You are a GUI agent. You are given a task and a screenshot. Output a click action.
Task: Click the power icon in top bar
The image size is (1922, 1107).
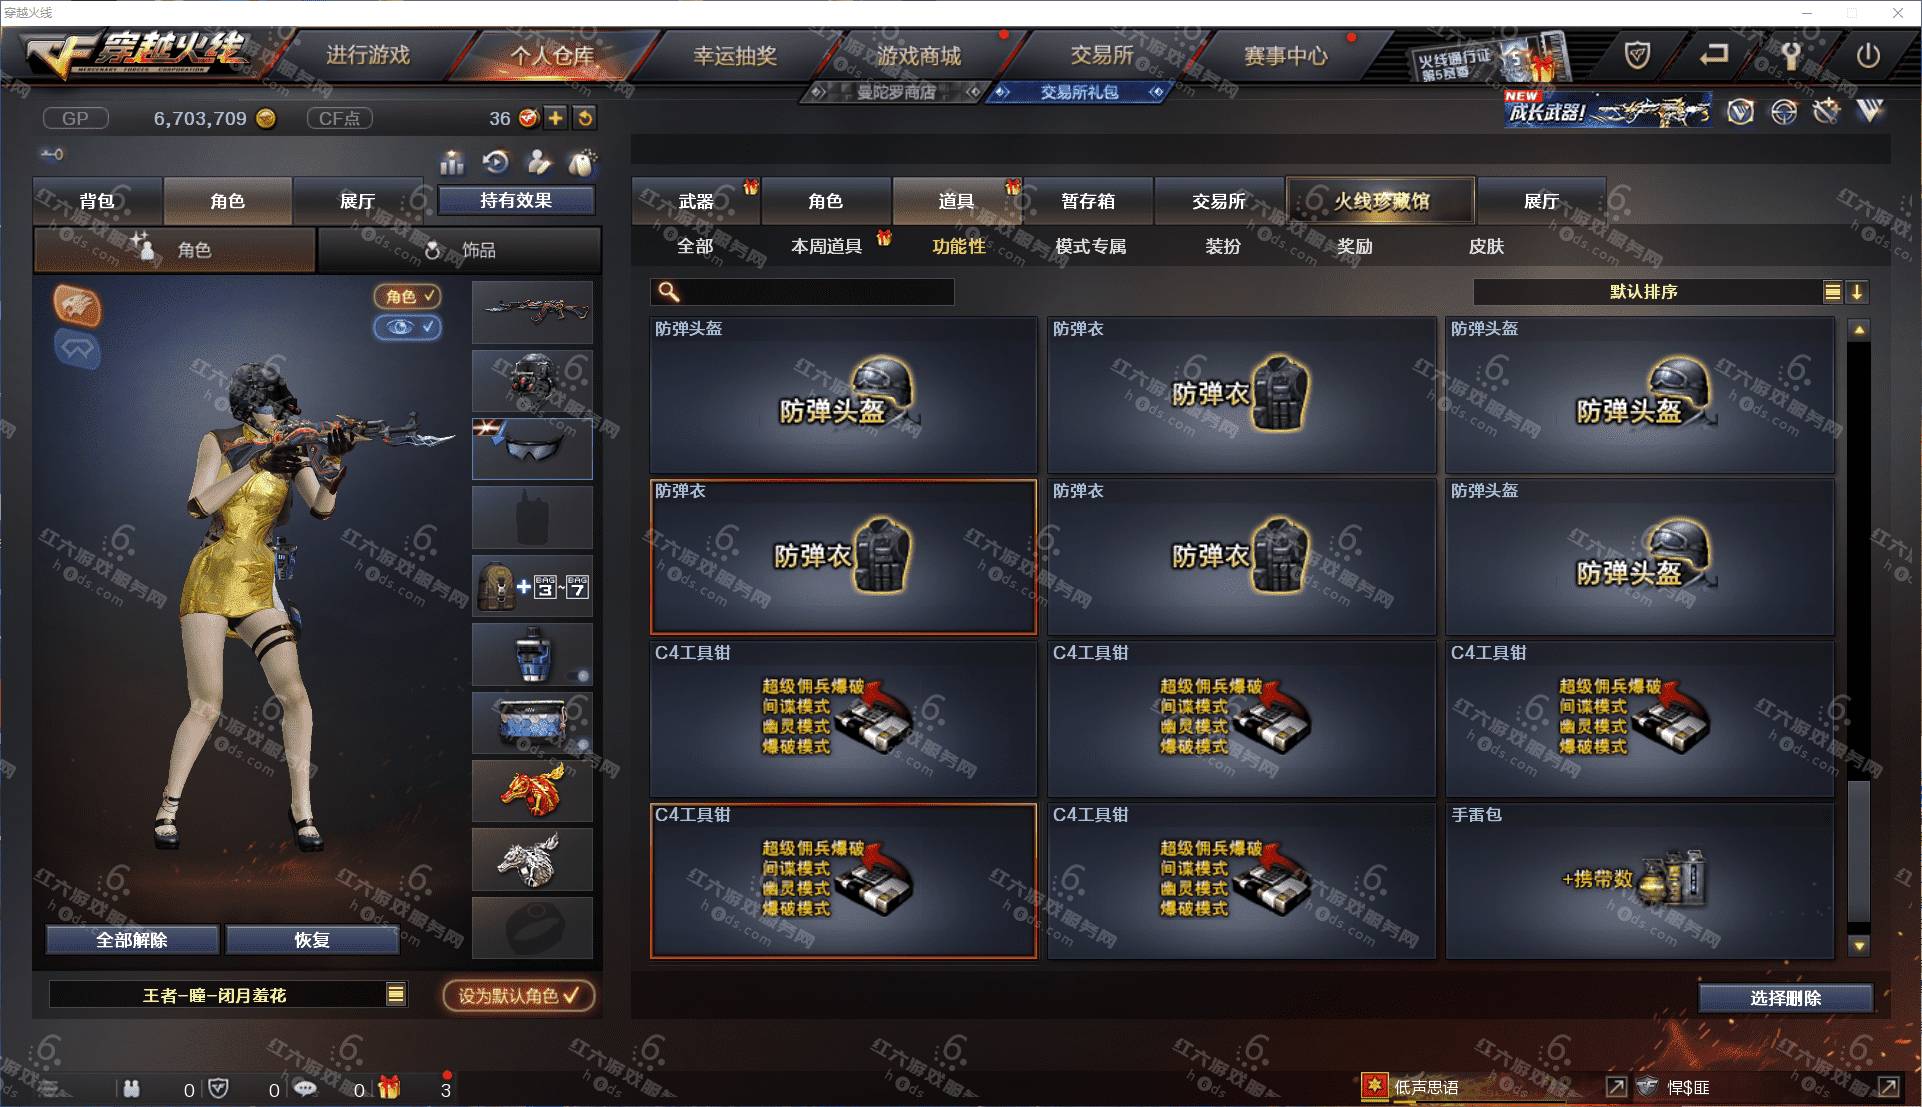click(x=1867, y=55)
